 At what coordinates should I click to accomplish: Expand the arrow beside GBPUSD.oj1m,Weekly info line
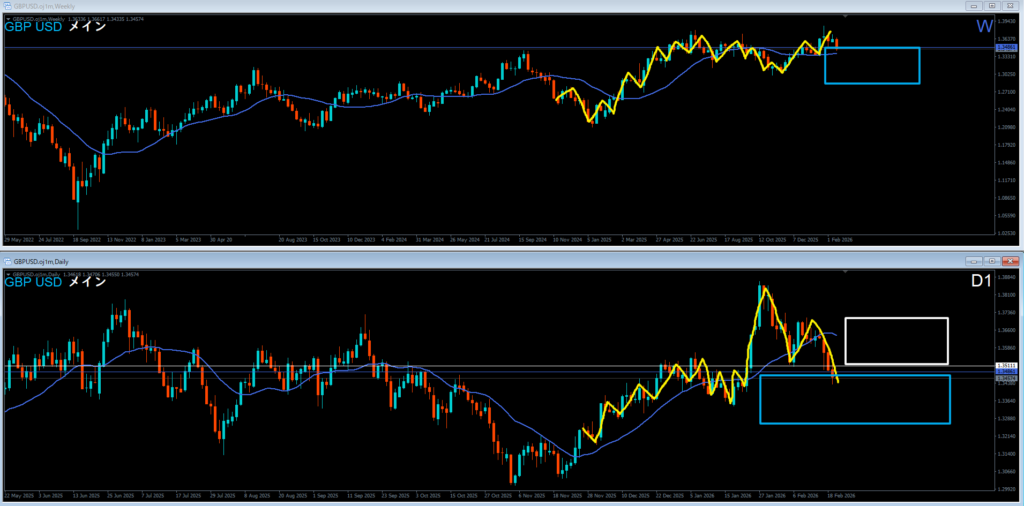pyautogui.click(x=8, y=19)
